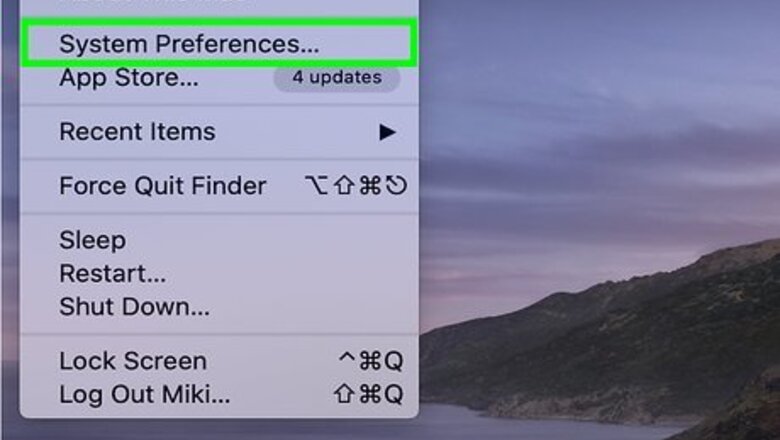Expand the Recent Items submenu
Image resolution: width=780 pixels, height=440 pixels.
point(219,132)
